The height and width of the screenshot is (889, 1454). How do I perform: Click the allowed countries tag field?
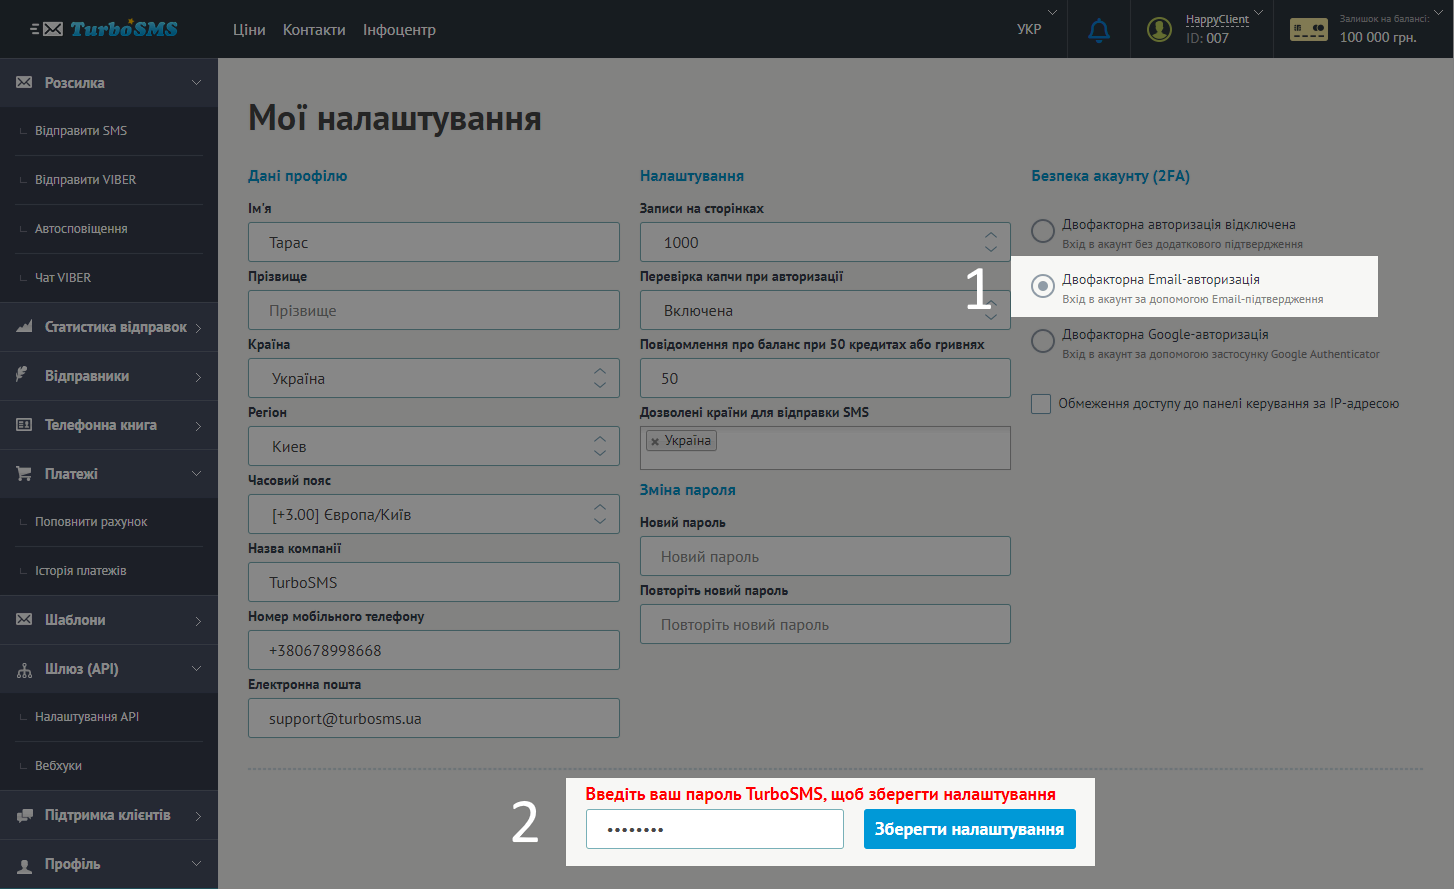[x=825, y=448]
